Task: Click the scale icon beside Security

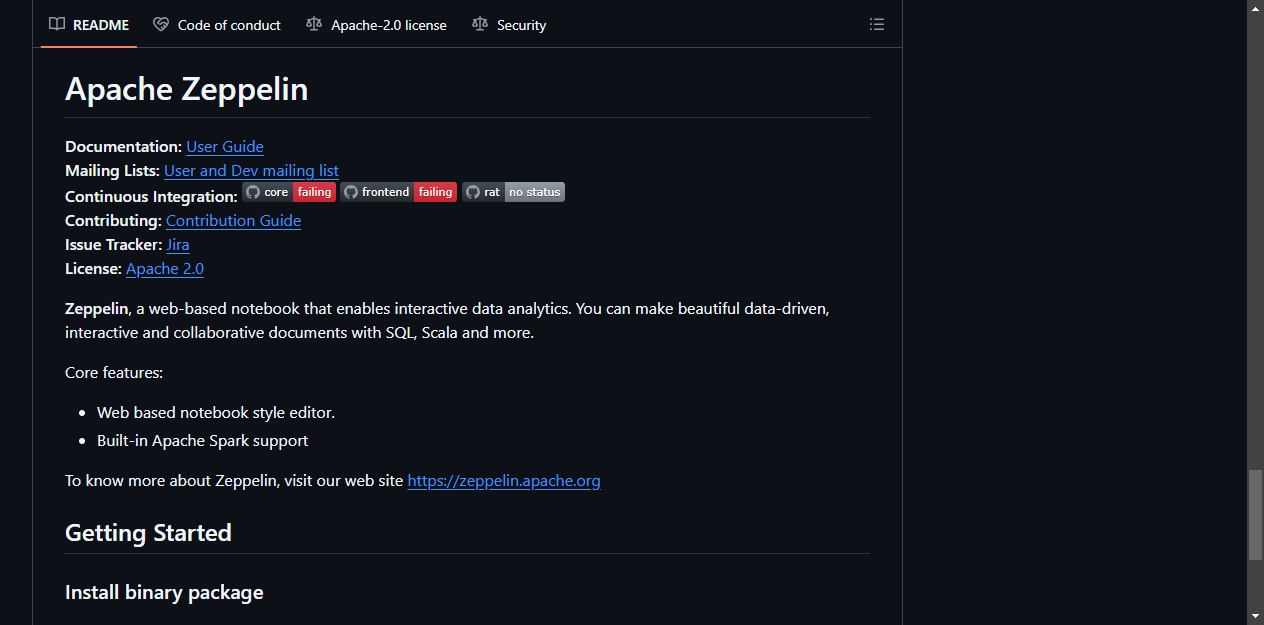Action: (x=480, y=24)
